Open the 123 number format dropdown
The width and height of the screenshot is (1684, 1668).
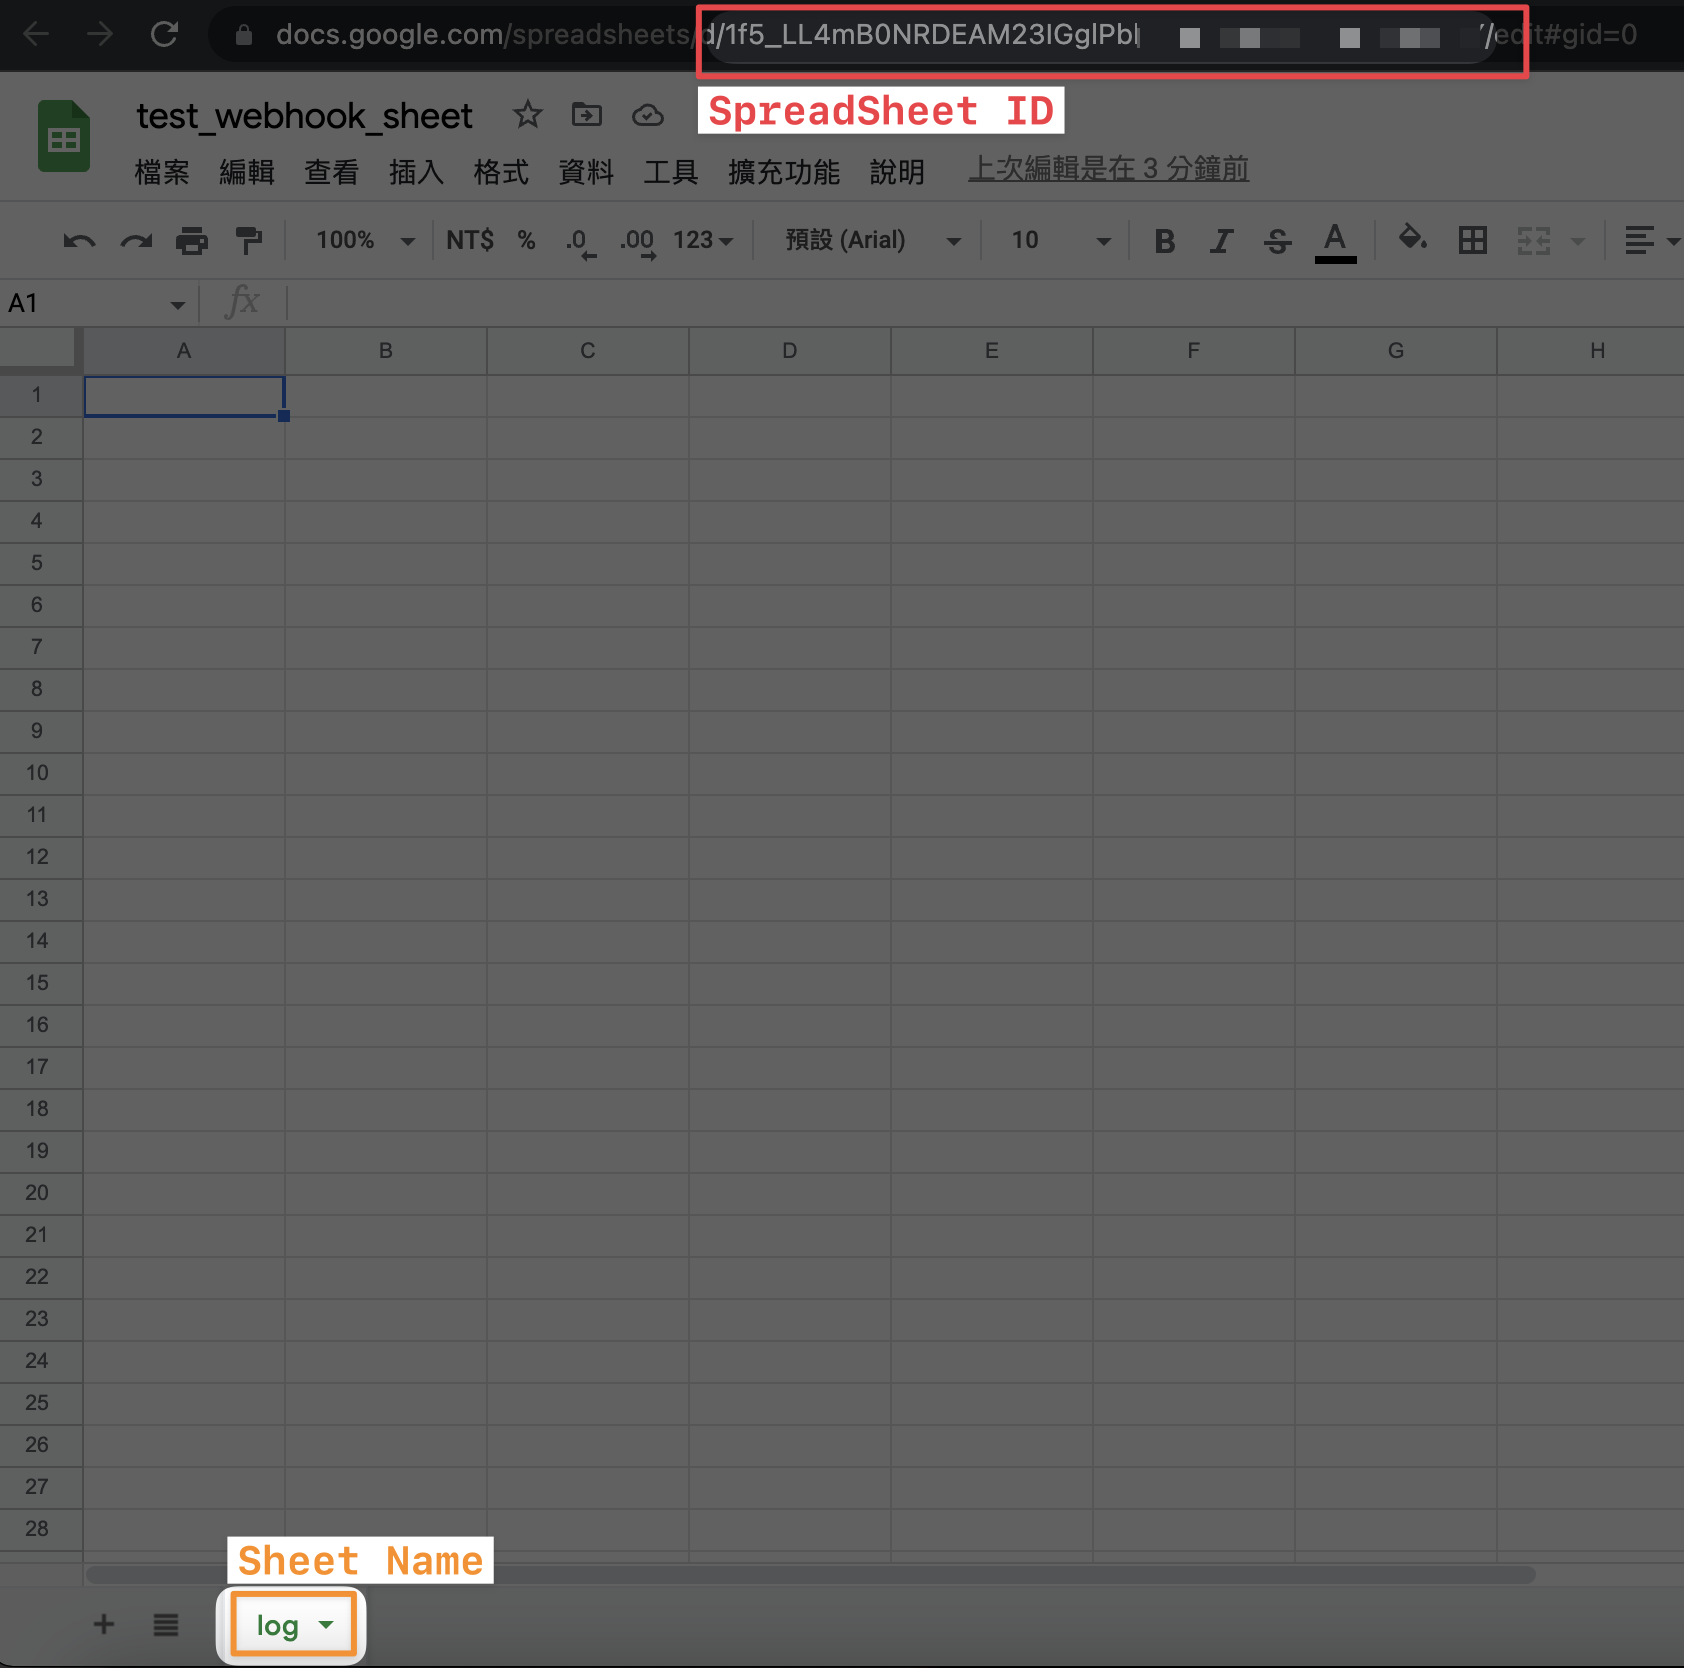702,240
